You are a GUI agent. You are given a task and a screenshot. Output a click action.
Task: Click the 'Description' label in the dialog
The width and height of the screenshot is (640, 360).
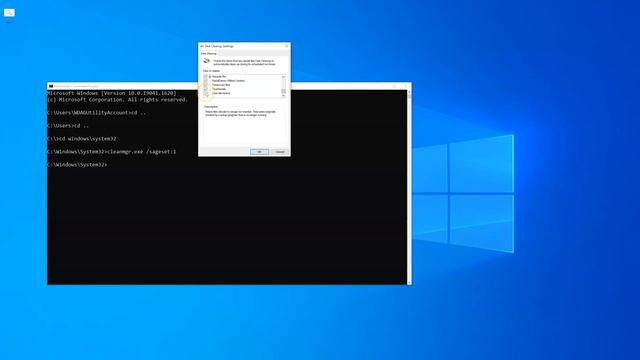[x=211, y=107]
